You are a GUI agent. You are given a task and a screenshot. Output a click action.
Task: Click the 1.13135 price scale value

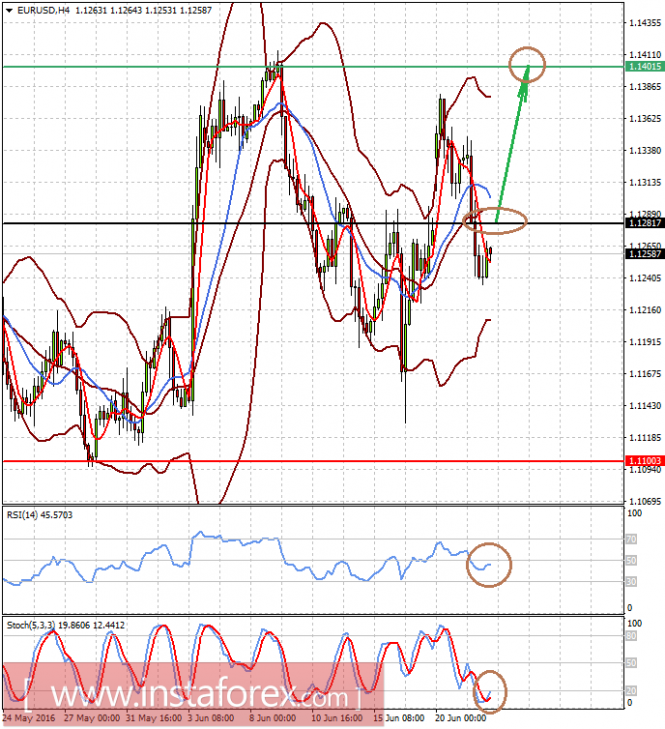click(645, 183)
